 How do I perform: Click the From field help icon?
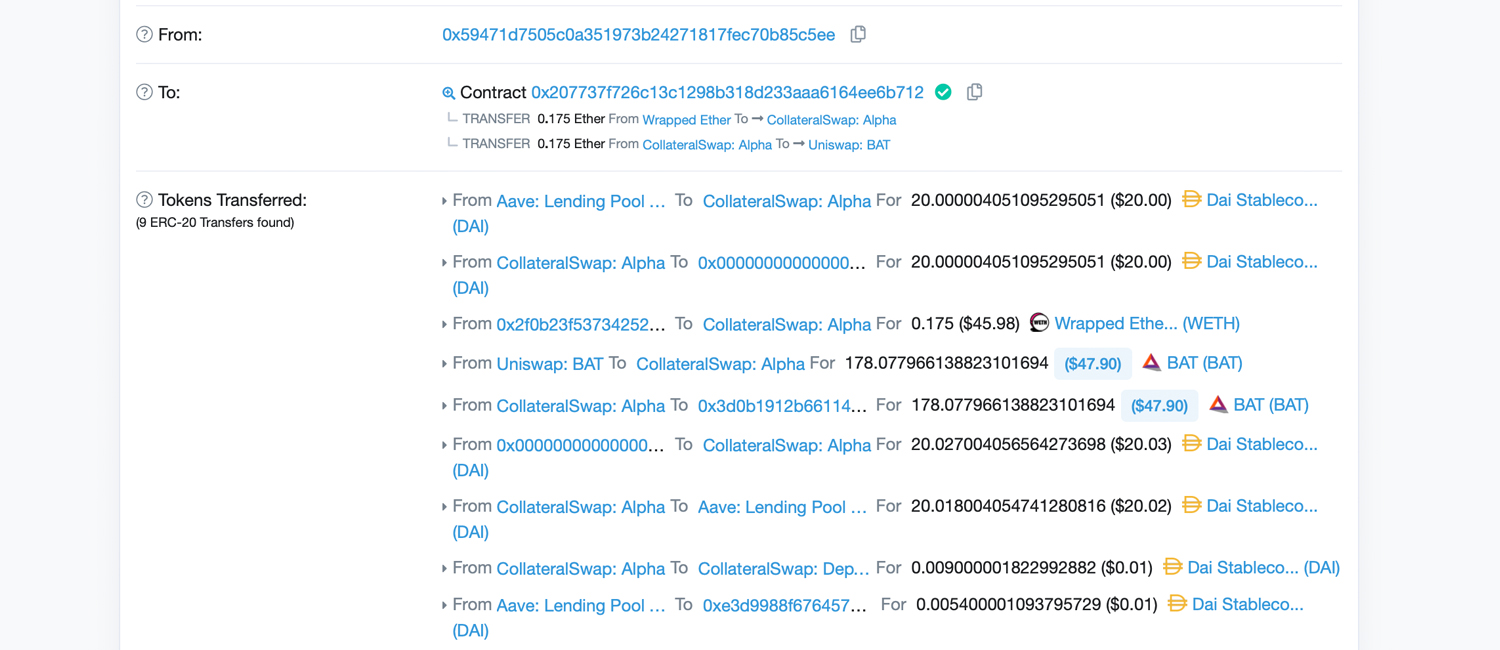(x=144, y=35)
